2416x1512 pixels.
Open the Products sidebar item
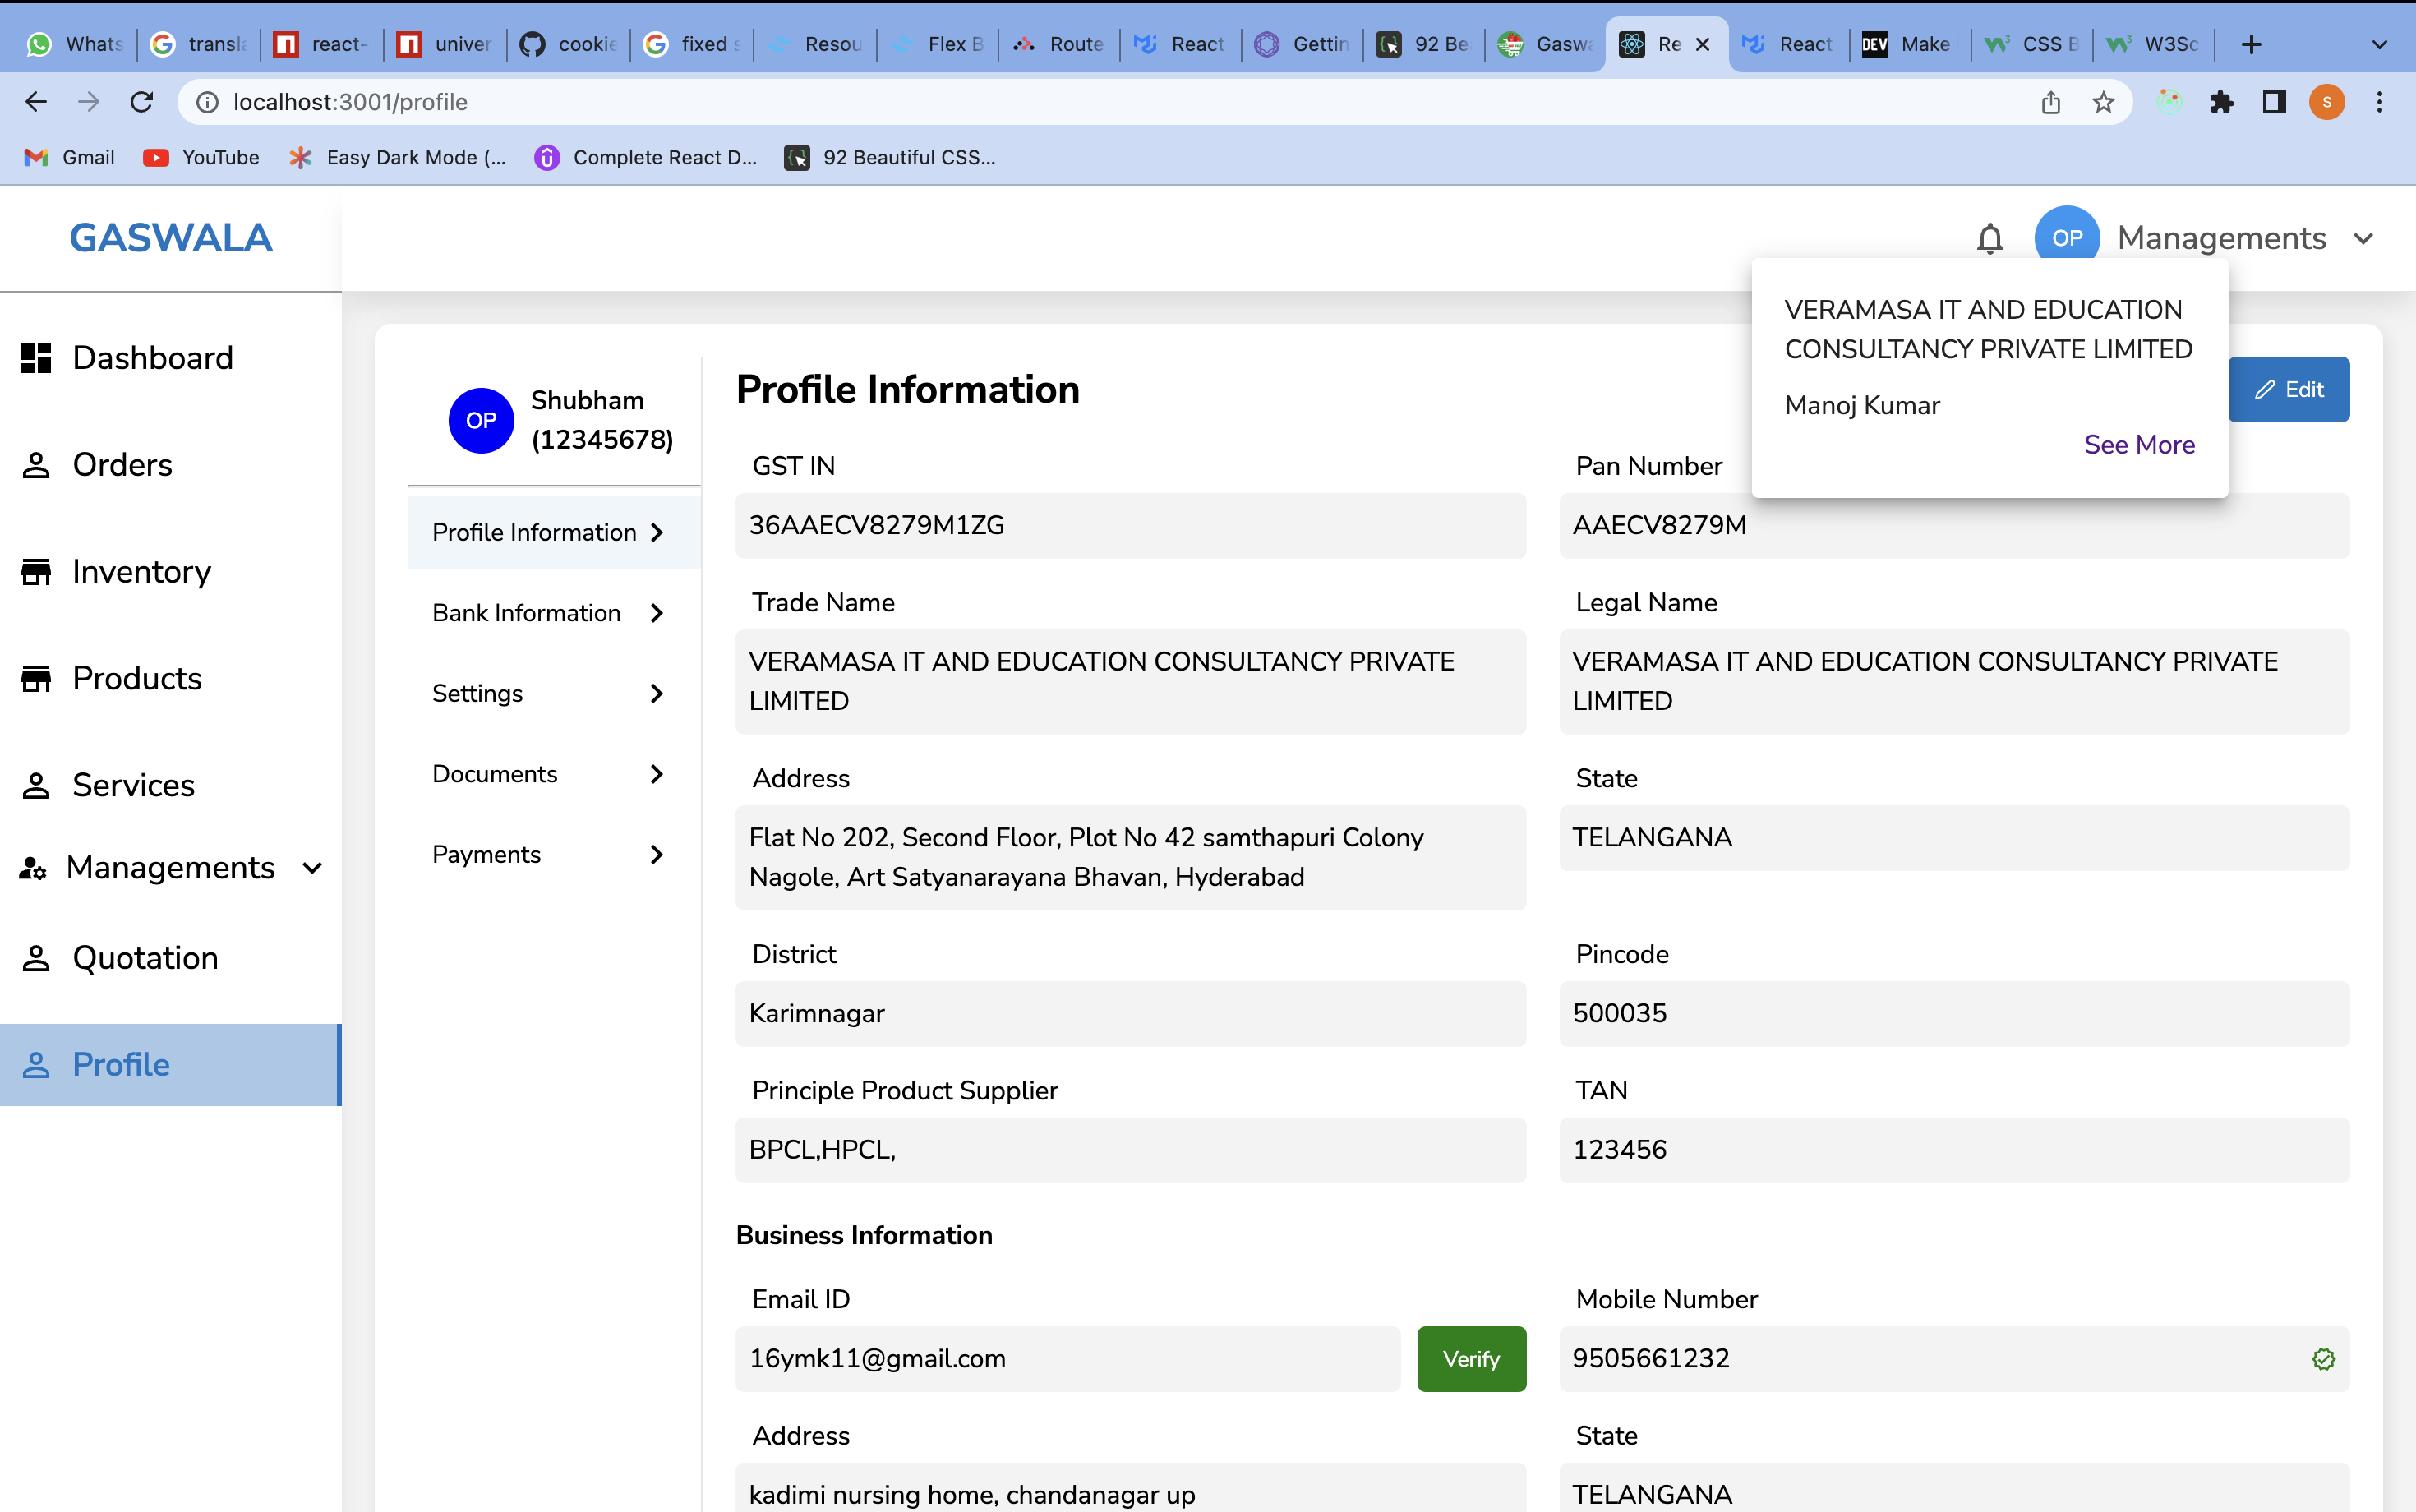coord(137,678)
